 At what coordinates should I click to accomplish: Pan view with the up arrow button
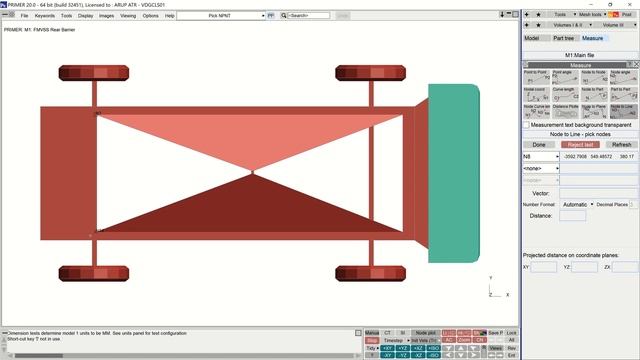461,348
